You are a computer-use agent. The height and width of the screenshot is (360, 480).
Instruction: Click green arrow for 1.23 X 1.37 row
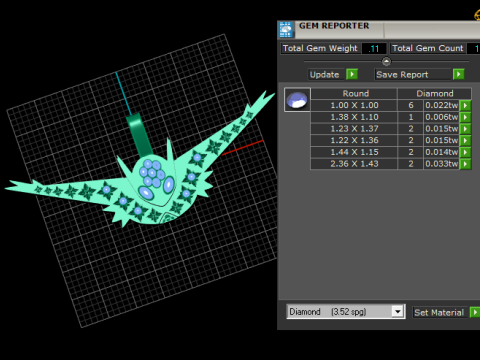[x=465, y=129]
